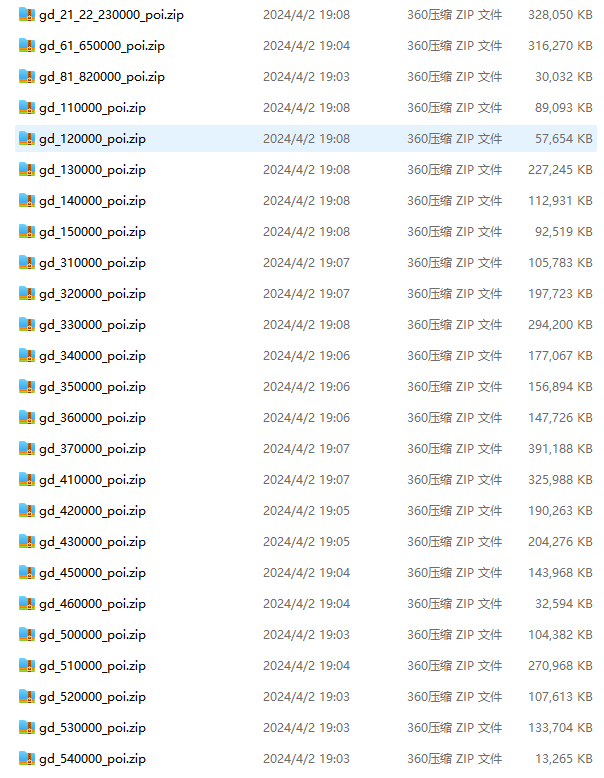
Task: Click the zip icon of gd_370000_poi.zip
Action: pos(27,449)
